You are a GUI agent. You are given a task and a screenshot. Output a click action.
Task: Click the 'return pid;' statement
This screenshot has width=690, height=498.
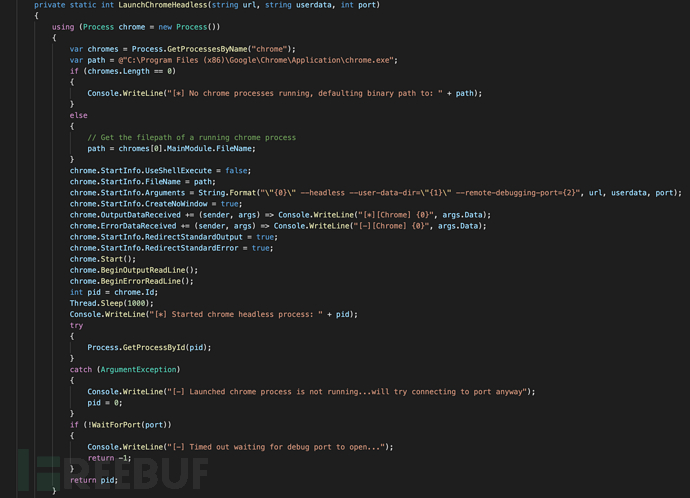(x=94, y=480)
